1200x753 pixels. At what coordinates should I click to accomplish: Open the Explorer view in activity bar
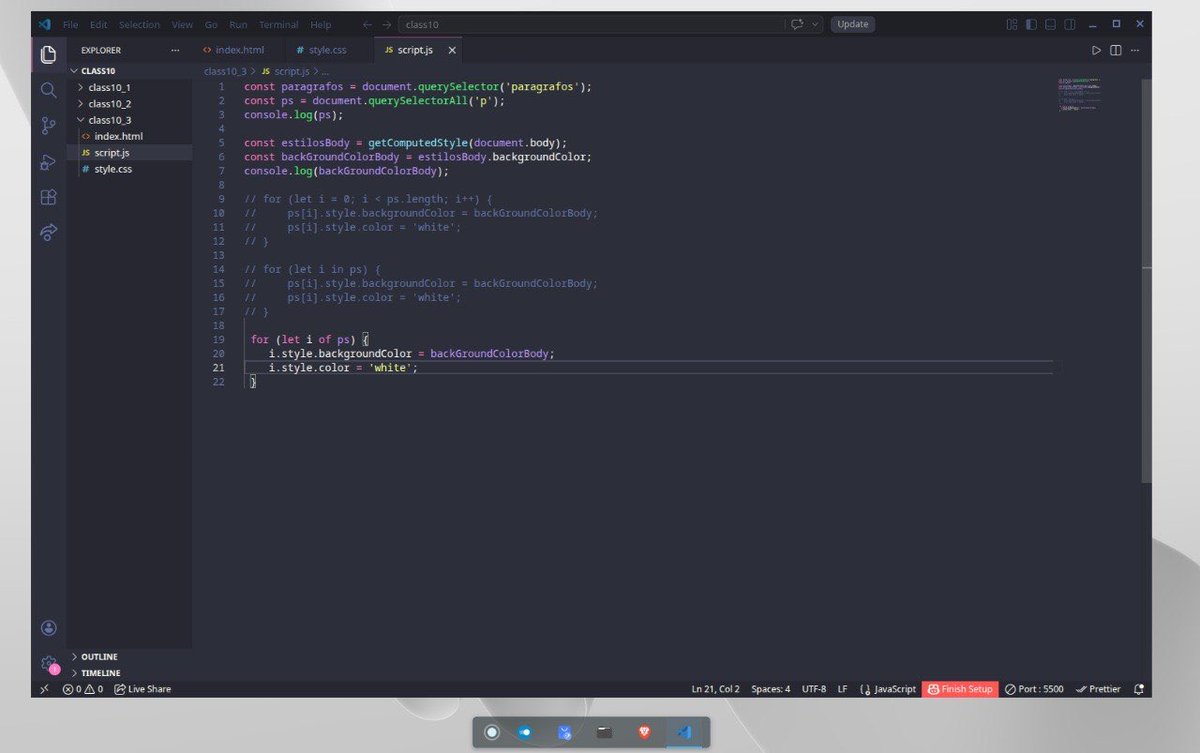48,54
